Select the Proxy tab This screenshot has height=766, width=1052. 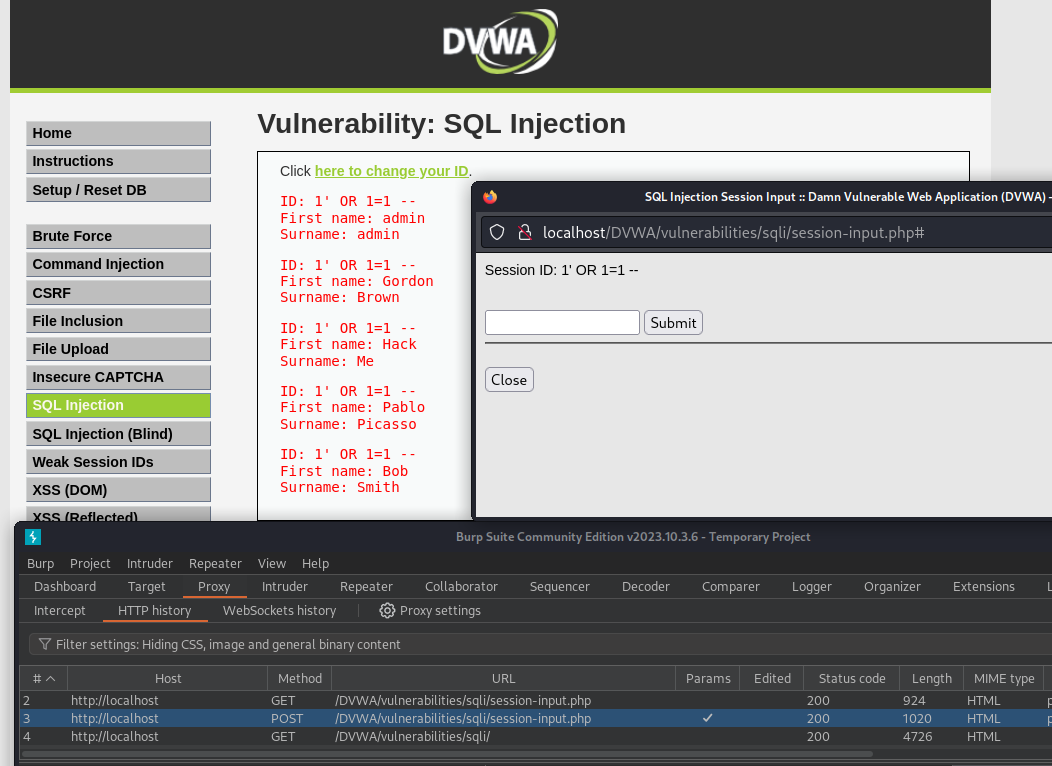tap(214, 587)
